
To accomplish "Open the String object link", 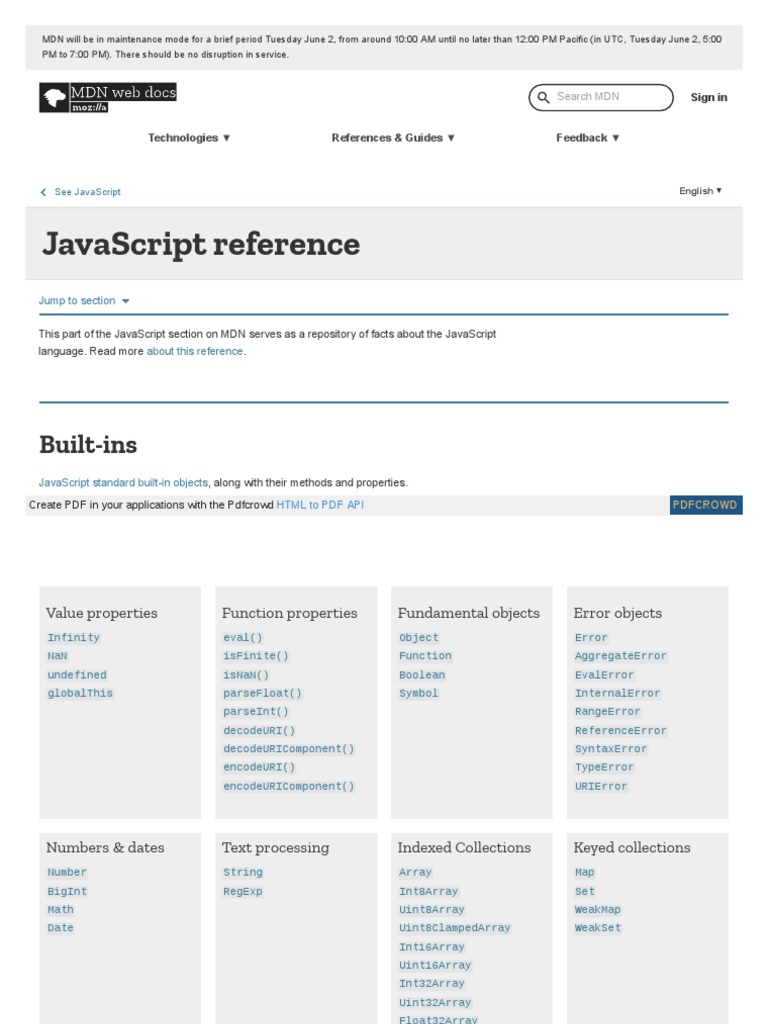I will click(242, 872).
